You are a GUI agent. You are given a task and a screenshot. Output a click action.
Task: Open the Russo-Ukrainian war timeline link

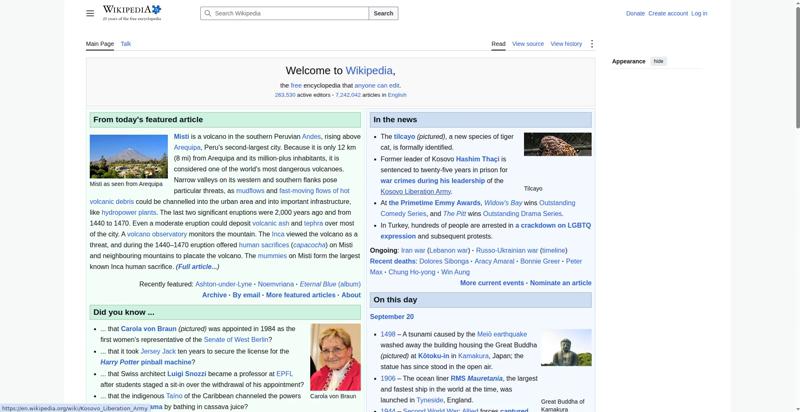[554, 250]
